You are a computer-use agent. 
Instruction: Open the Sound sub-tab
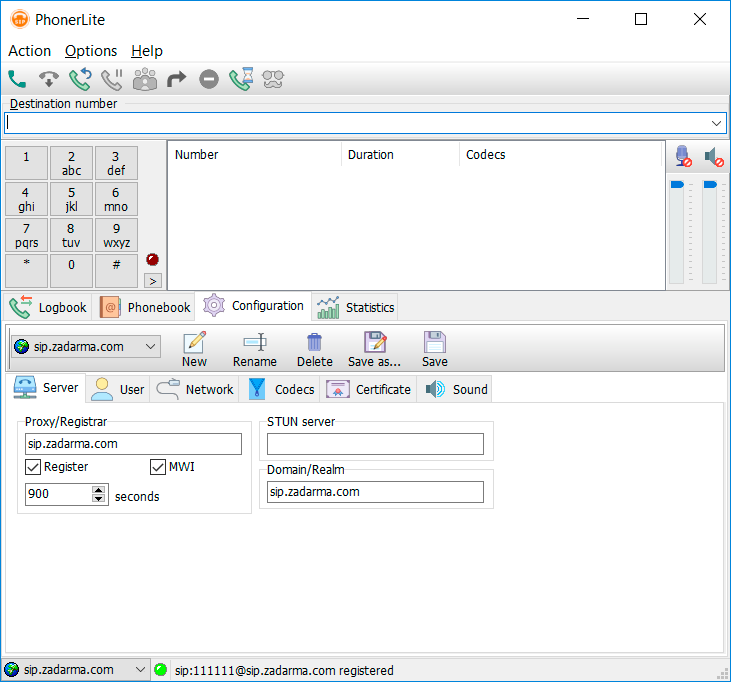pyautogui.click(x=455, y=389)
